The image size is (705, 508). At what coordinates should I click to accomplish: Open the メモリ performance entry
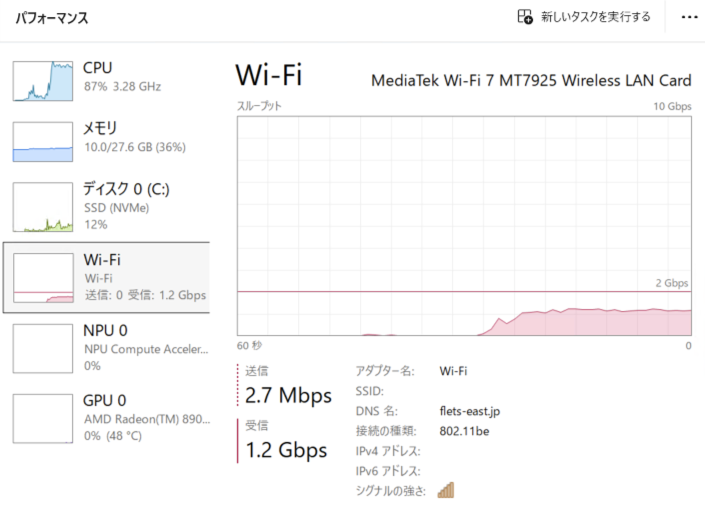107,142
